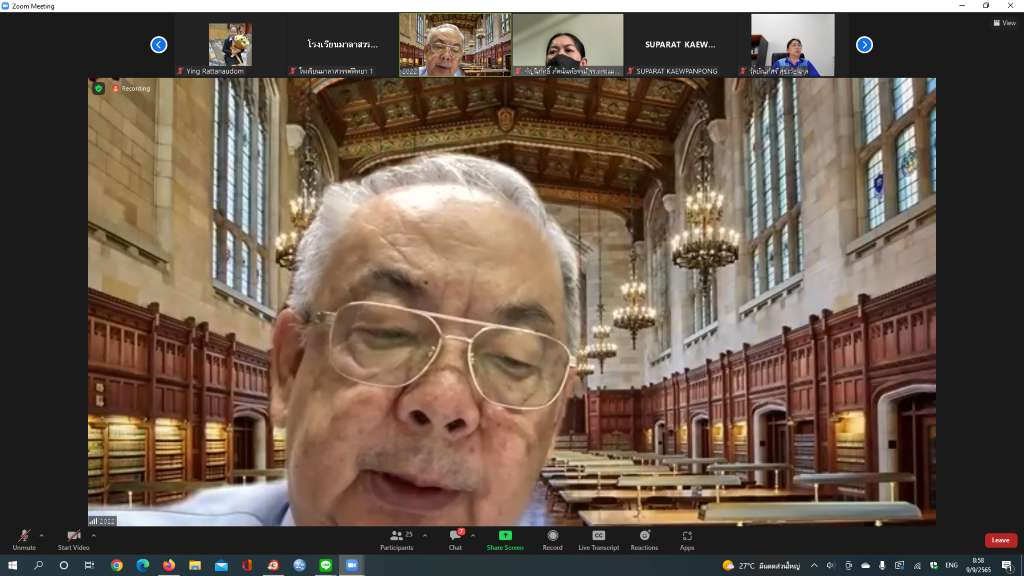The height and width of the screenshot is (576, 1024).
Task: Expand video options arrow next to Start Video
Action: [94, 536]
